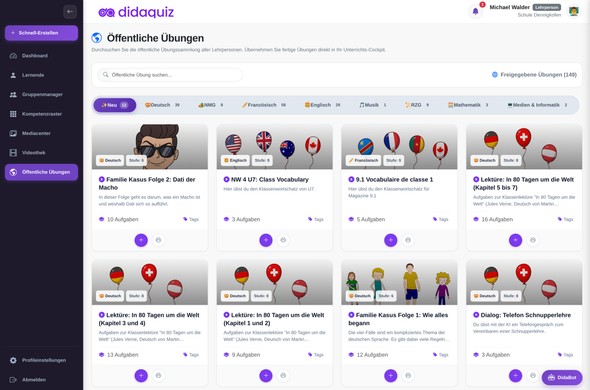This screenshot has width=590, height=390.
Task: Select the Musik filter tab
Action: (373, 105)
